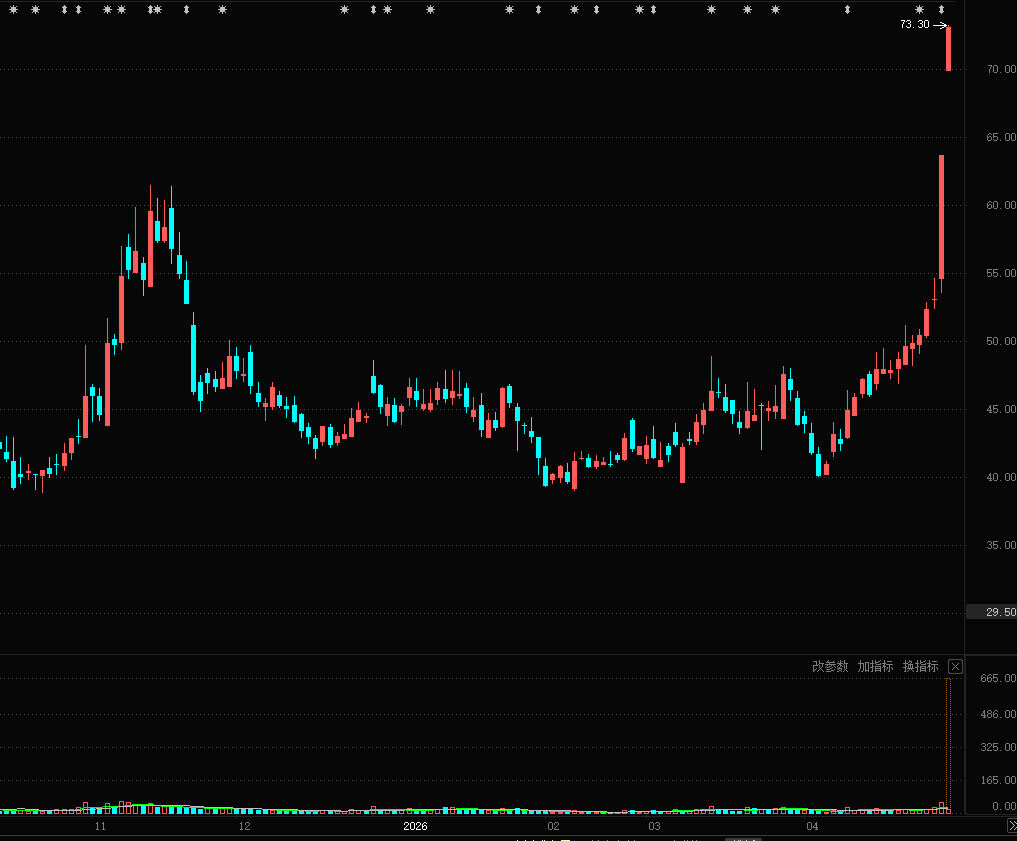Viewport: 1017px width, 841px height.
Task: Click 改参数 to modify indicator parameters
Action: pyautogui.click(x=829, y=666)
